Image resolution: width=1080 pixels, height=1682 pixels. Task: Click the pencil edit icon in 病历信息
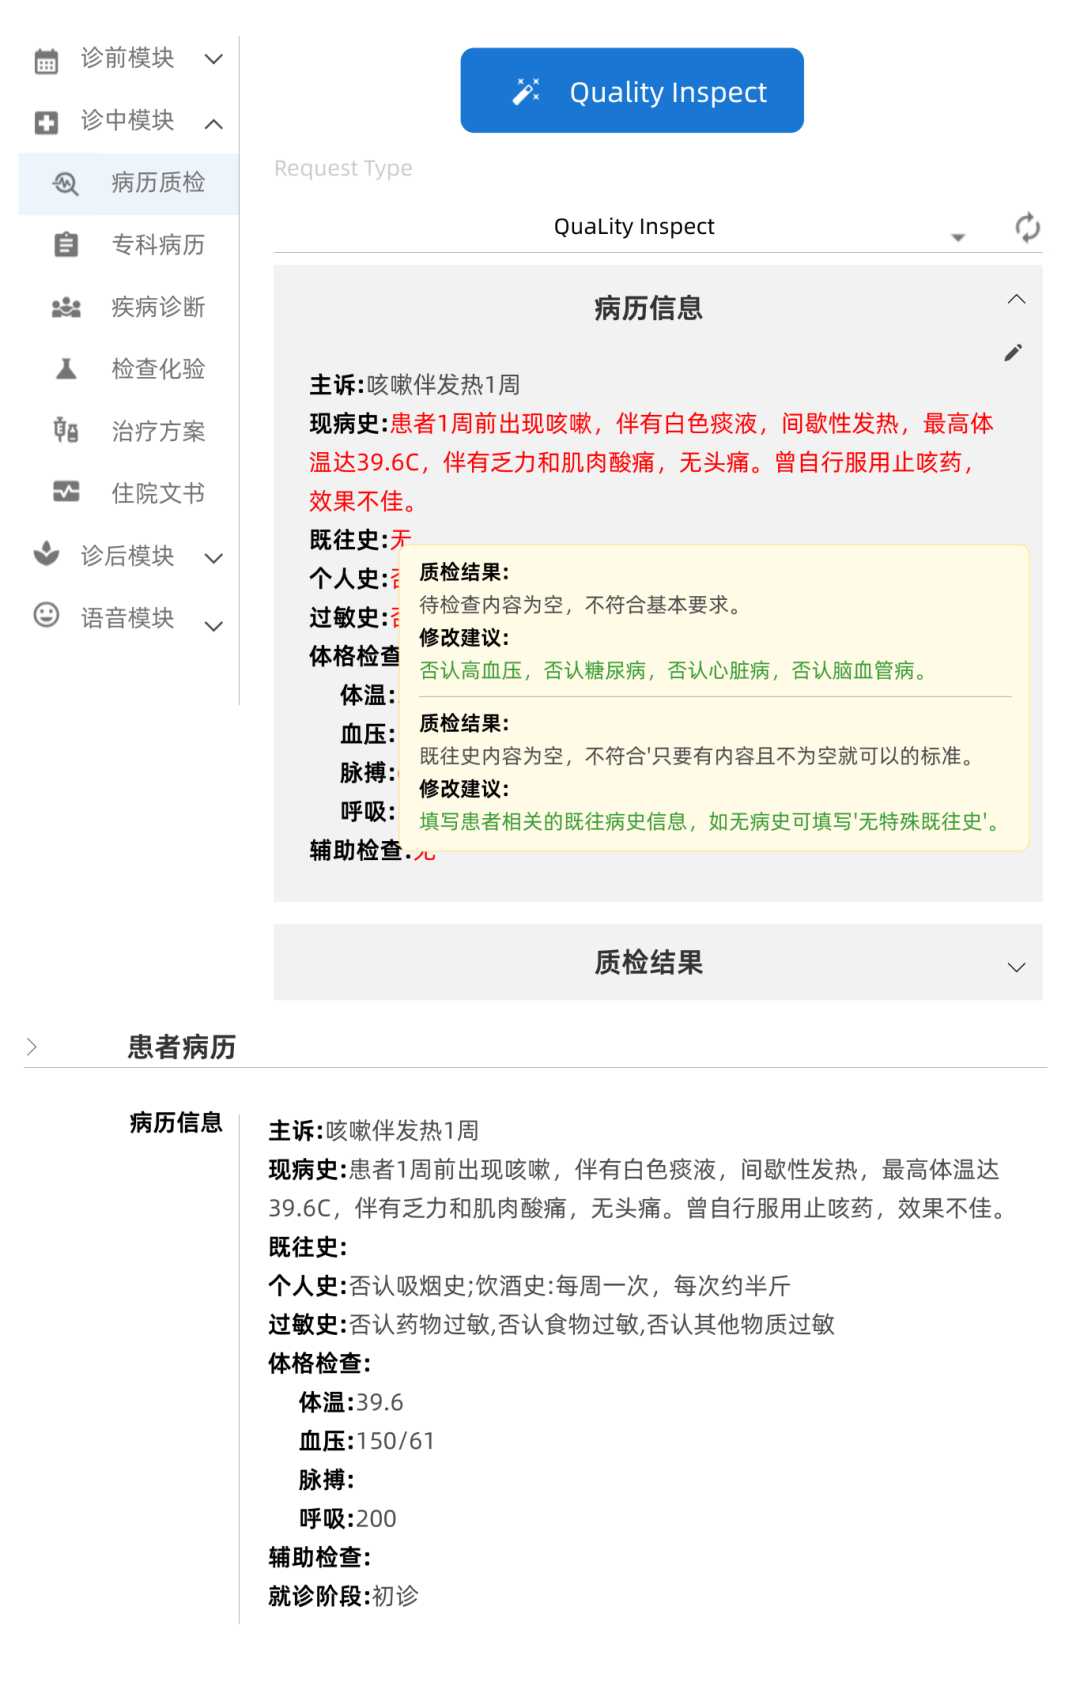tap(1013, 352)
